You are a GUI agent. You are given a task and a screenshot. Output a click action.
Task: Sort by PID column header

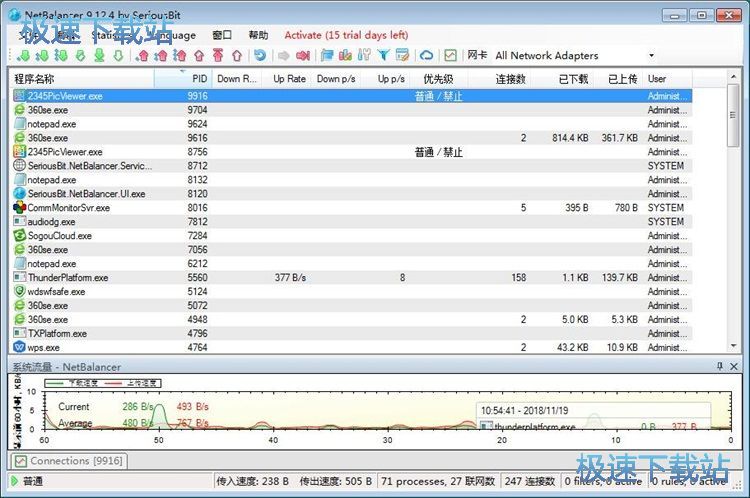(x=183, y=79)
